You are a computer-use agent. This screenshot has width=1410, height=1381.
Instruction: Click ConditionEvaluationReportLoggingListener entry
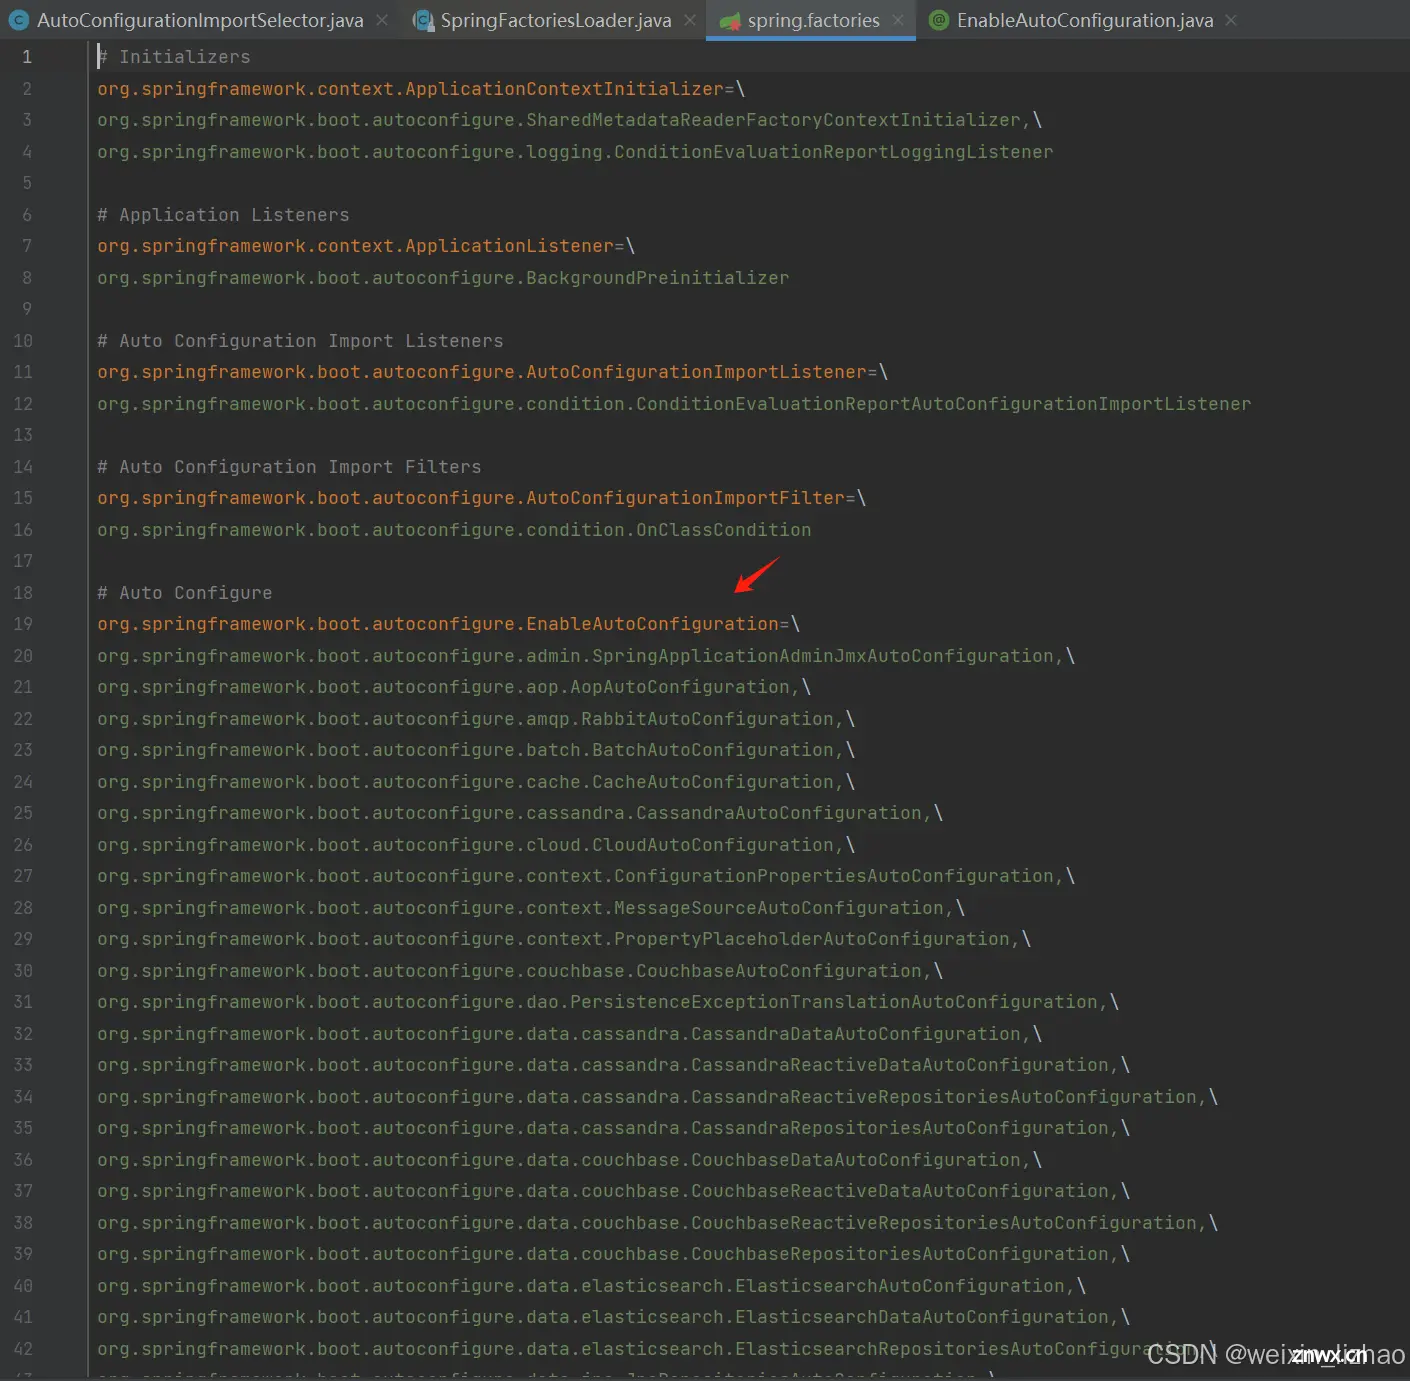(x=575, y=152)
